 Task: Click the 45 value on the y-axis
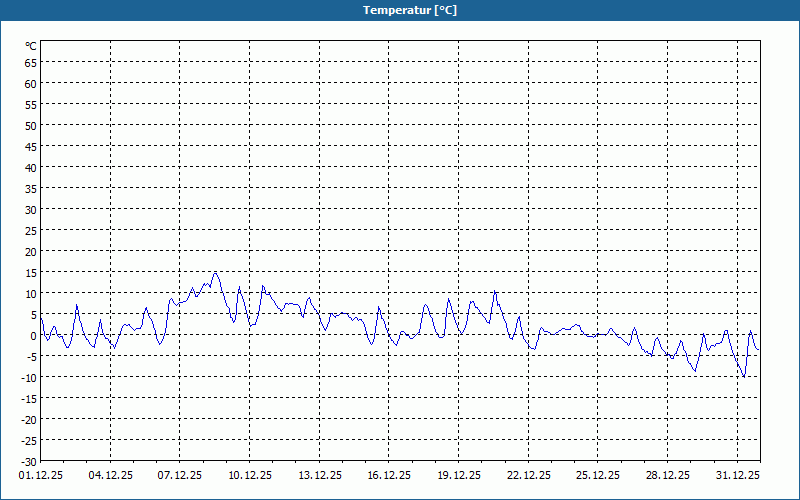pos(31,147)
